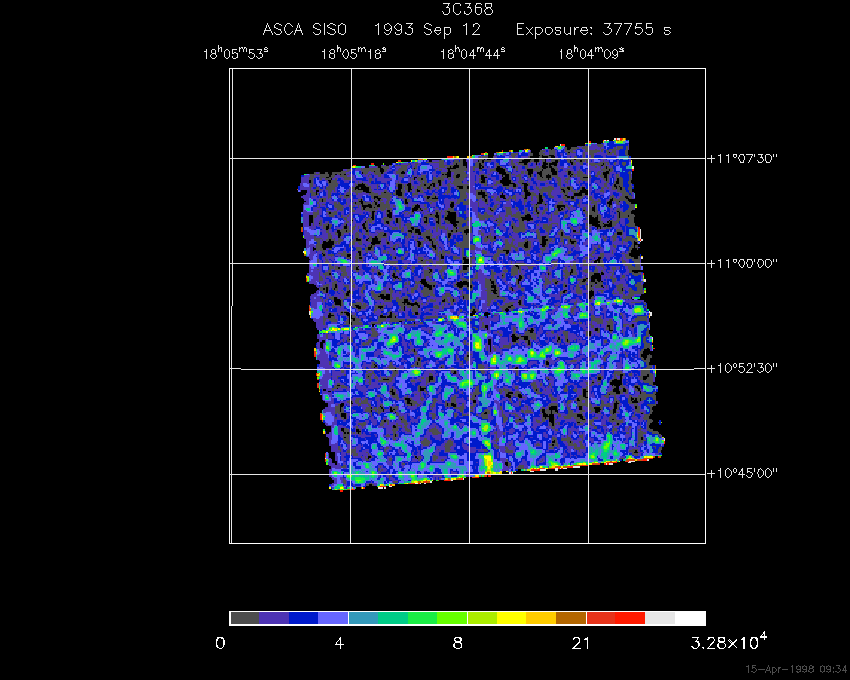
Task: Select the +11°00'00" declination label
Action: 743,264
